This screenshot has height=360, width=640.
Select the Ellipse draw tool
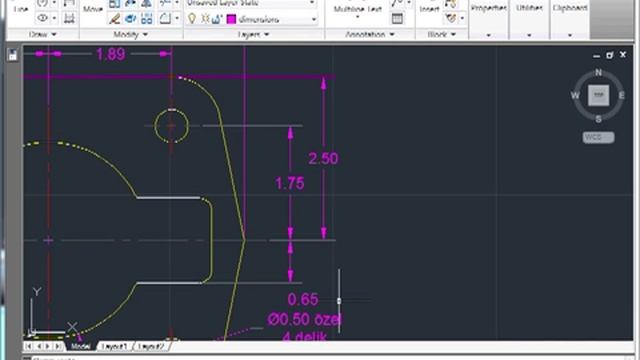point(42,18)
